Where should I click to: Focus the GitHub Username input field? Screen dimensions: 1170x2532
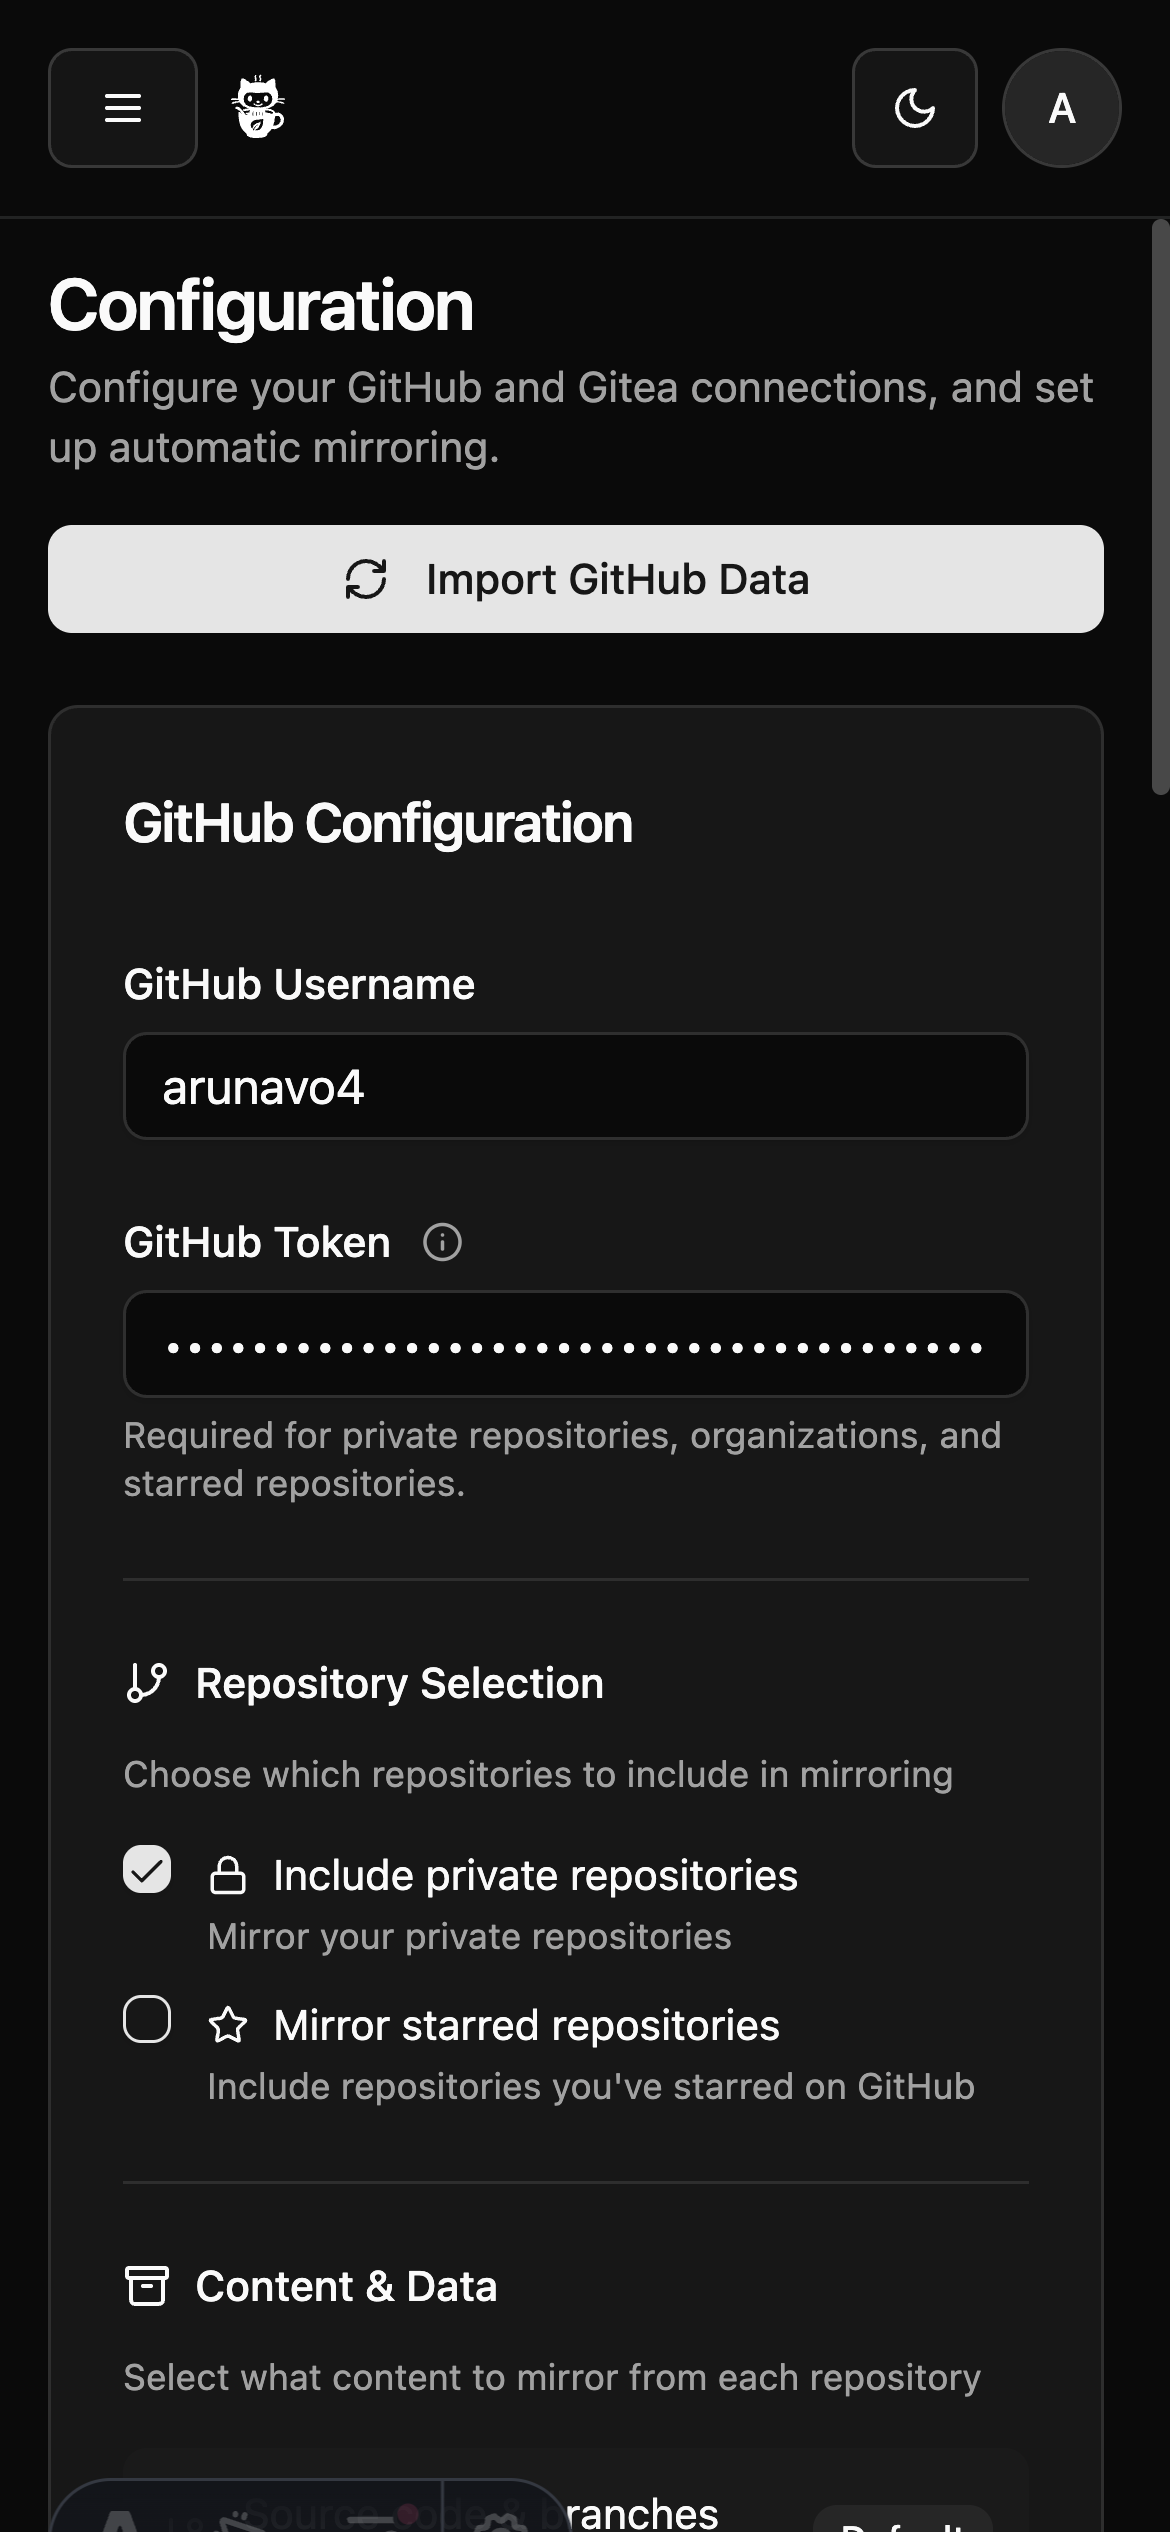(576, 1086)
